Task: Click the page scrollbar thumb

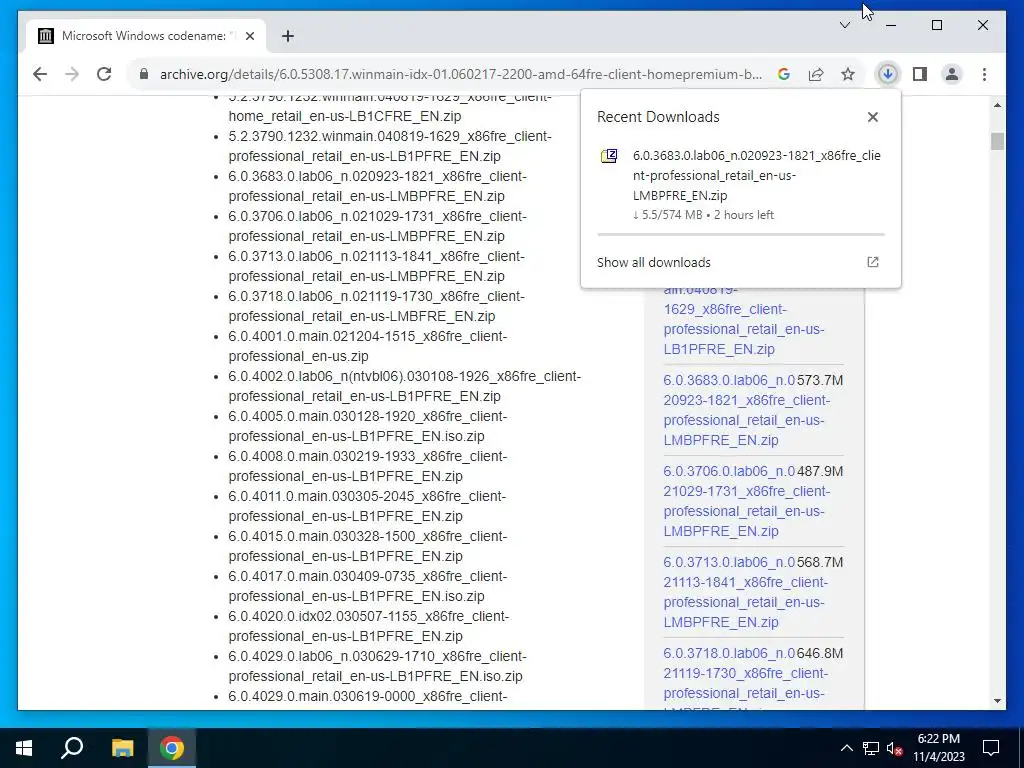Action: coord(997,141)
